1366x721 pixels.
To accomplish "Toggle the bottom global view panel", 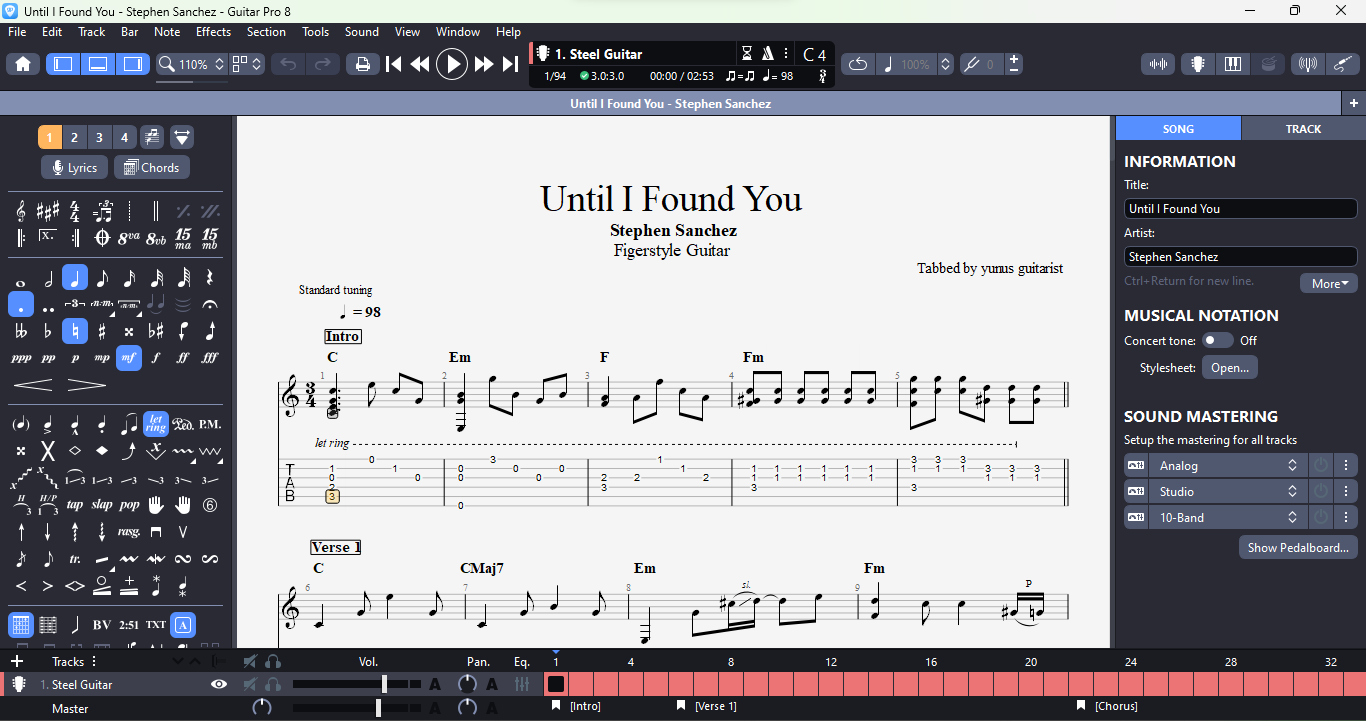I will (x=98, y=64).
